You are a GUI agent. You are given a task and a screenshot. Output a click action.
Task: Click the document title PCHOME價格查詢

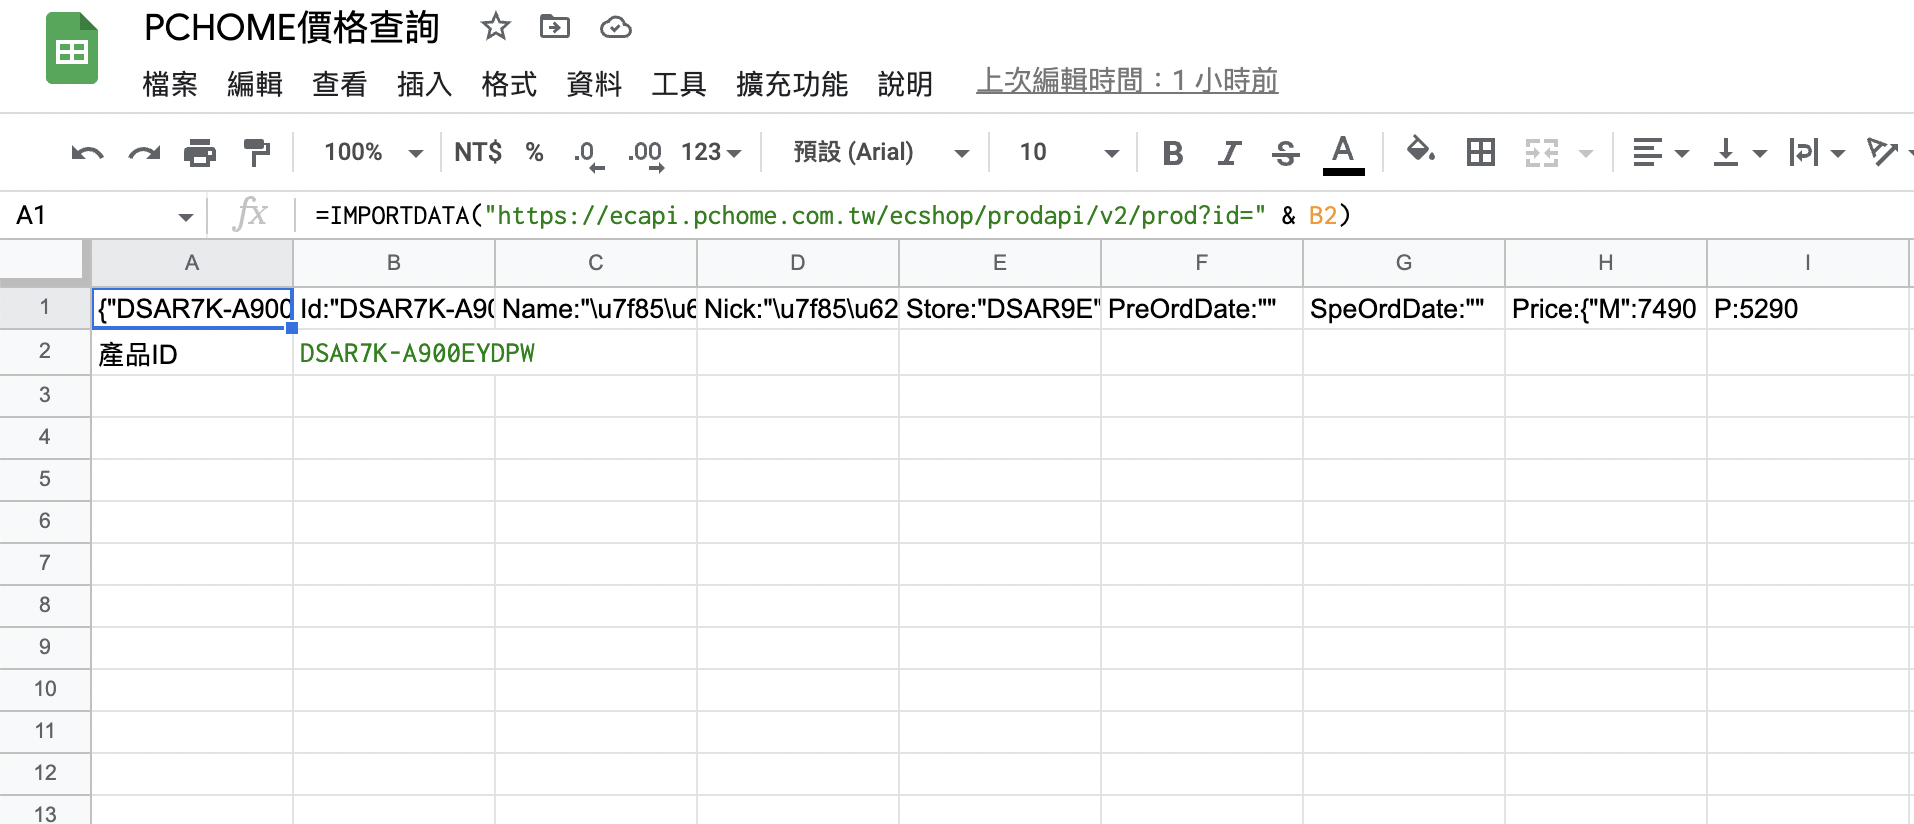292,28
